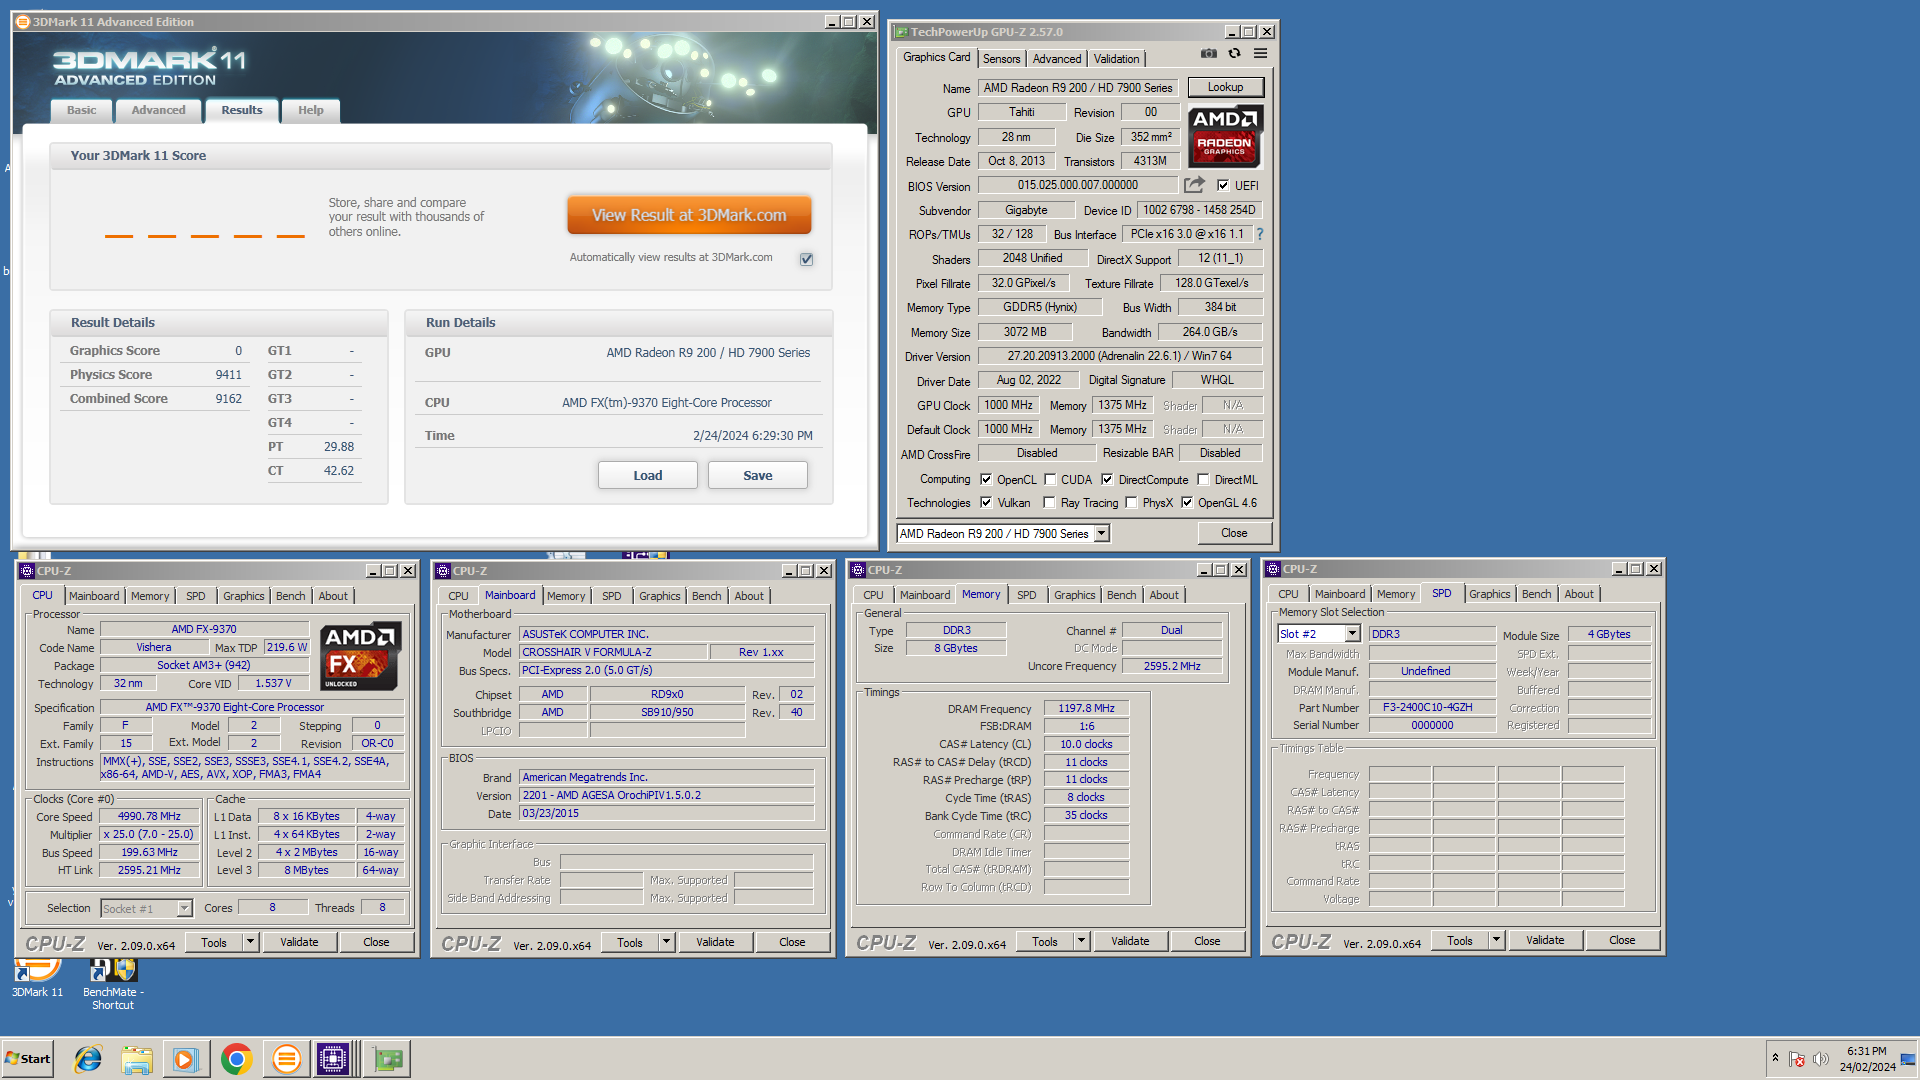The width and height of the screenshot is (1920, 1080).
Task: Click the Tools button in CPU-Z CPU window
Action: 214,942
